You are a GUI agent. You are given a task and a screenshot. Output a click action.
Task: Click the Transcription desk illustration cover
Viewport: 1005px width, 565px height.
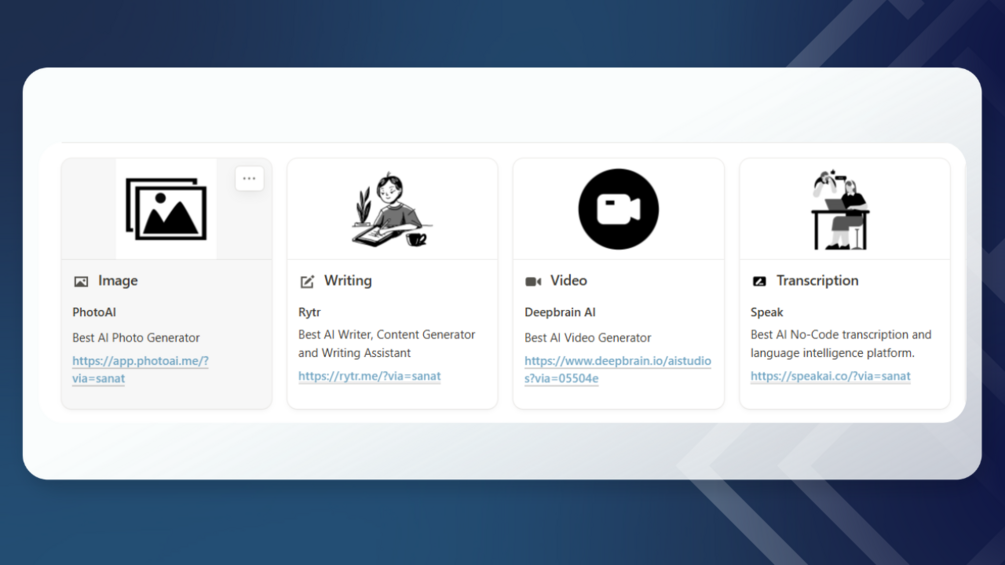point(840,209)
